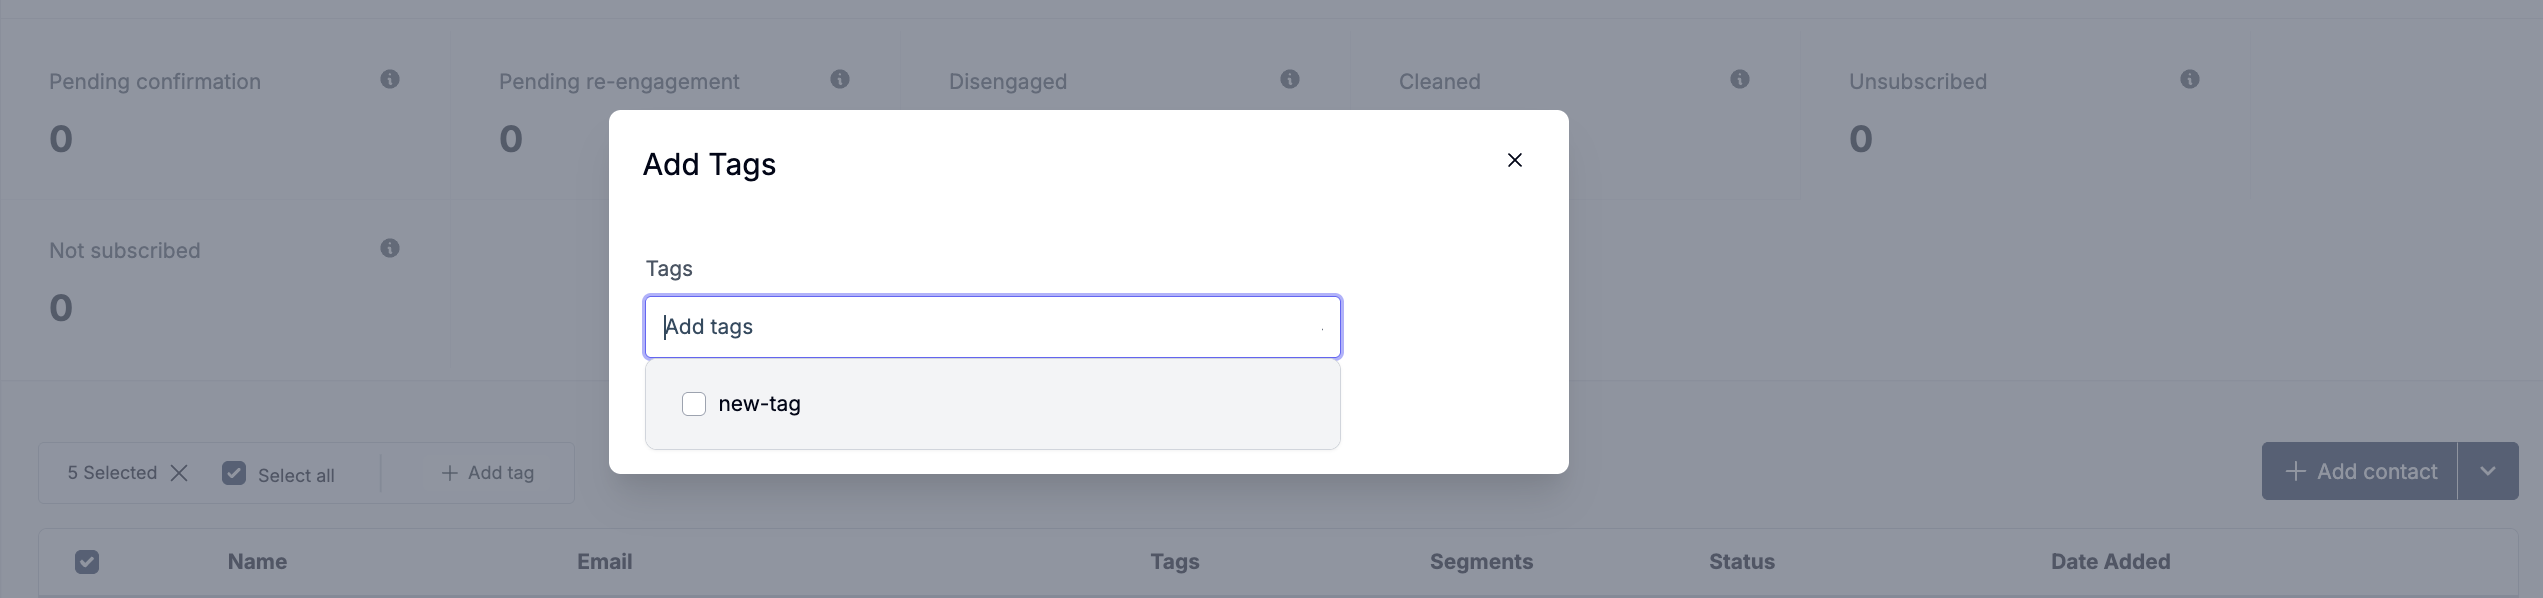
Task: Click info icon next to Disengaged
Action: tap(1290, 79)
